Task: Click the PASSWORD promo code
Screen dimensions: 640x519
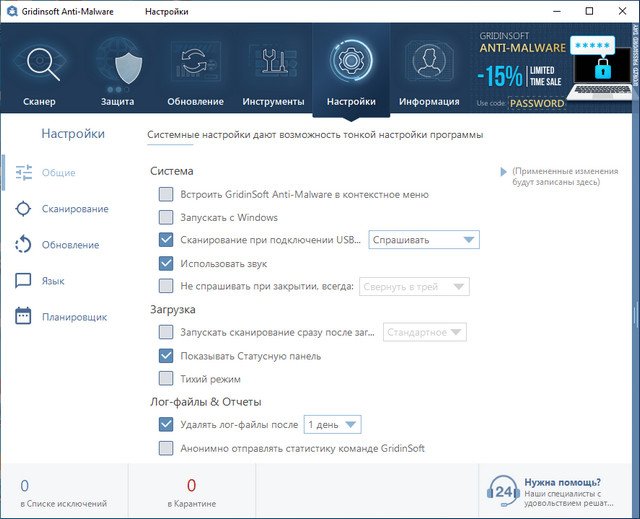Action: (537, 103)
